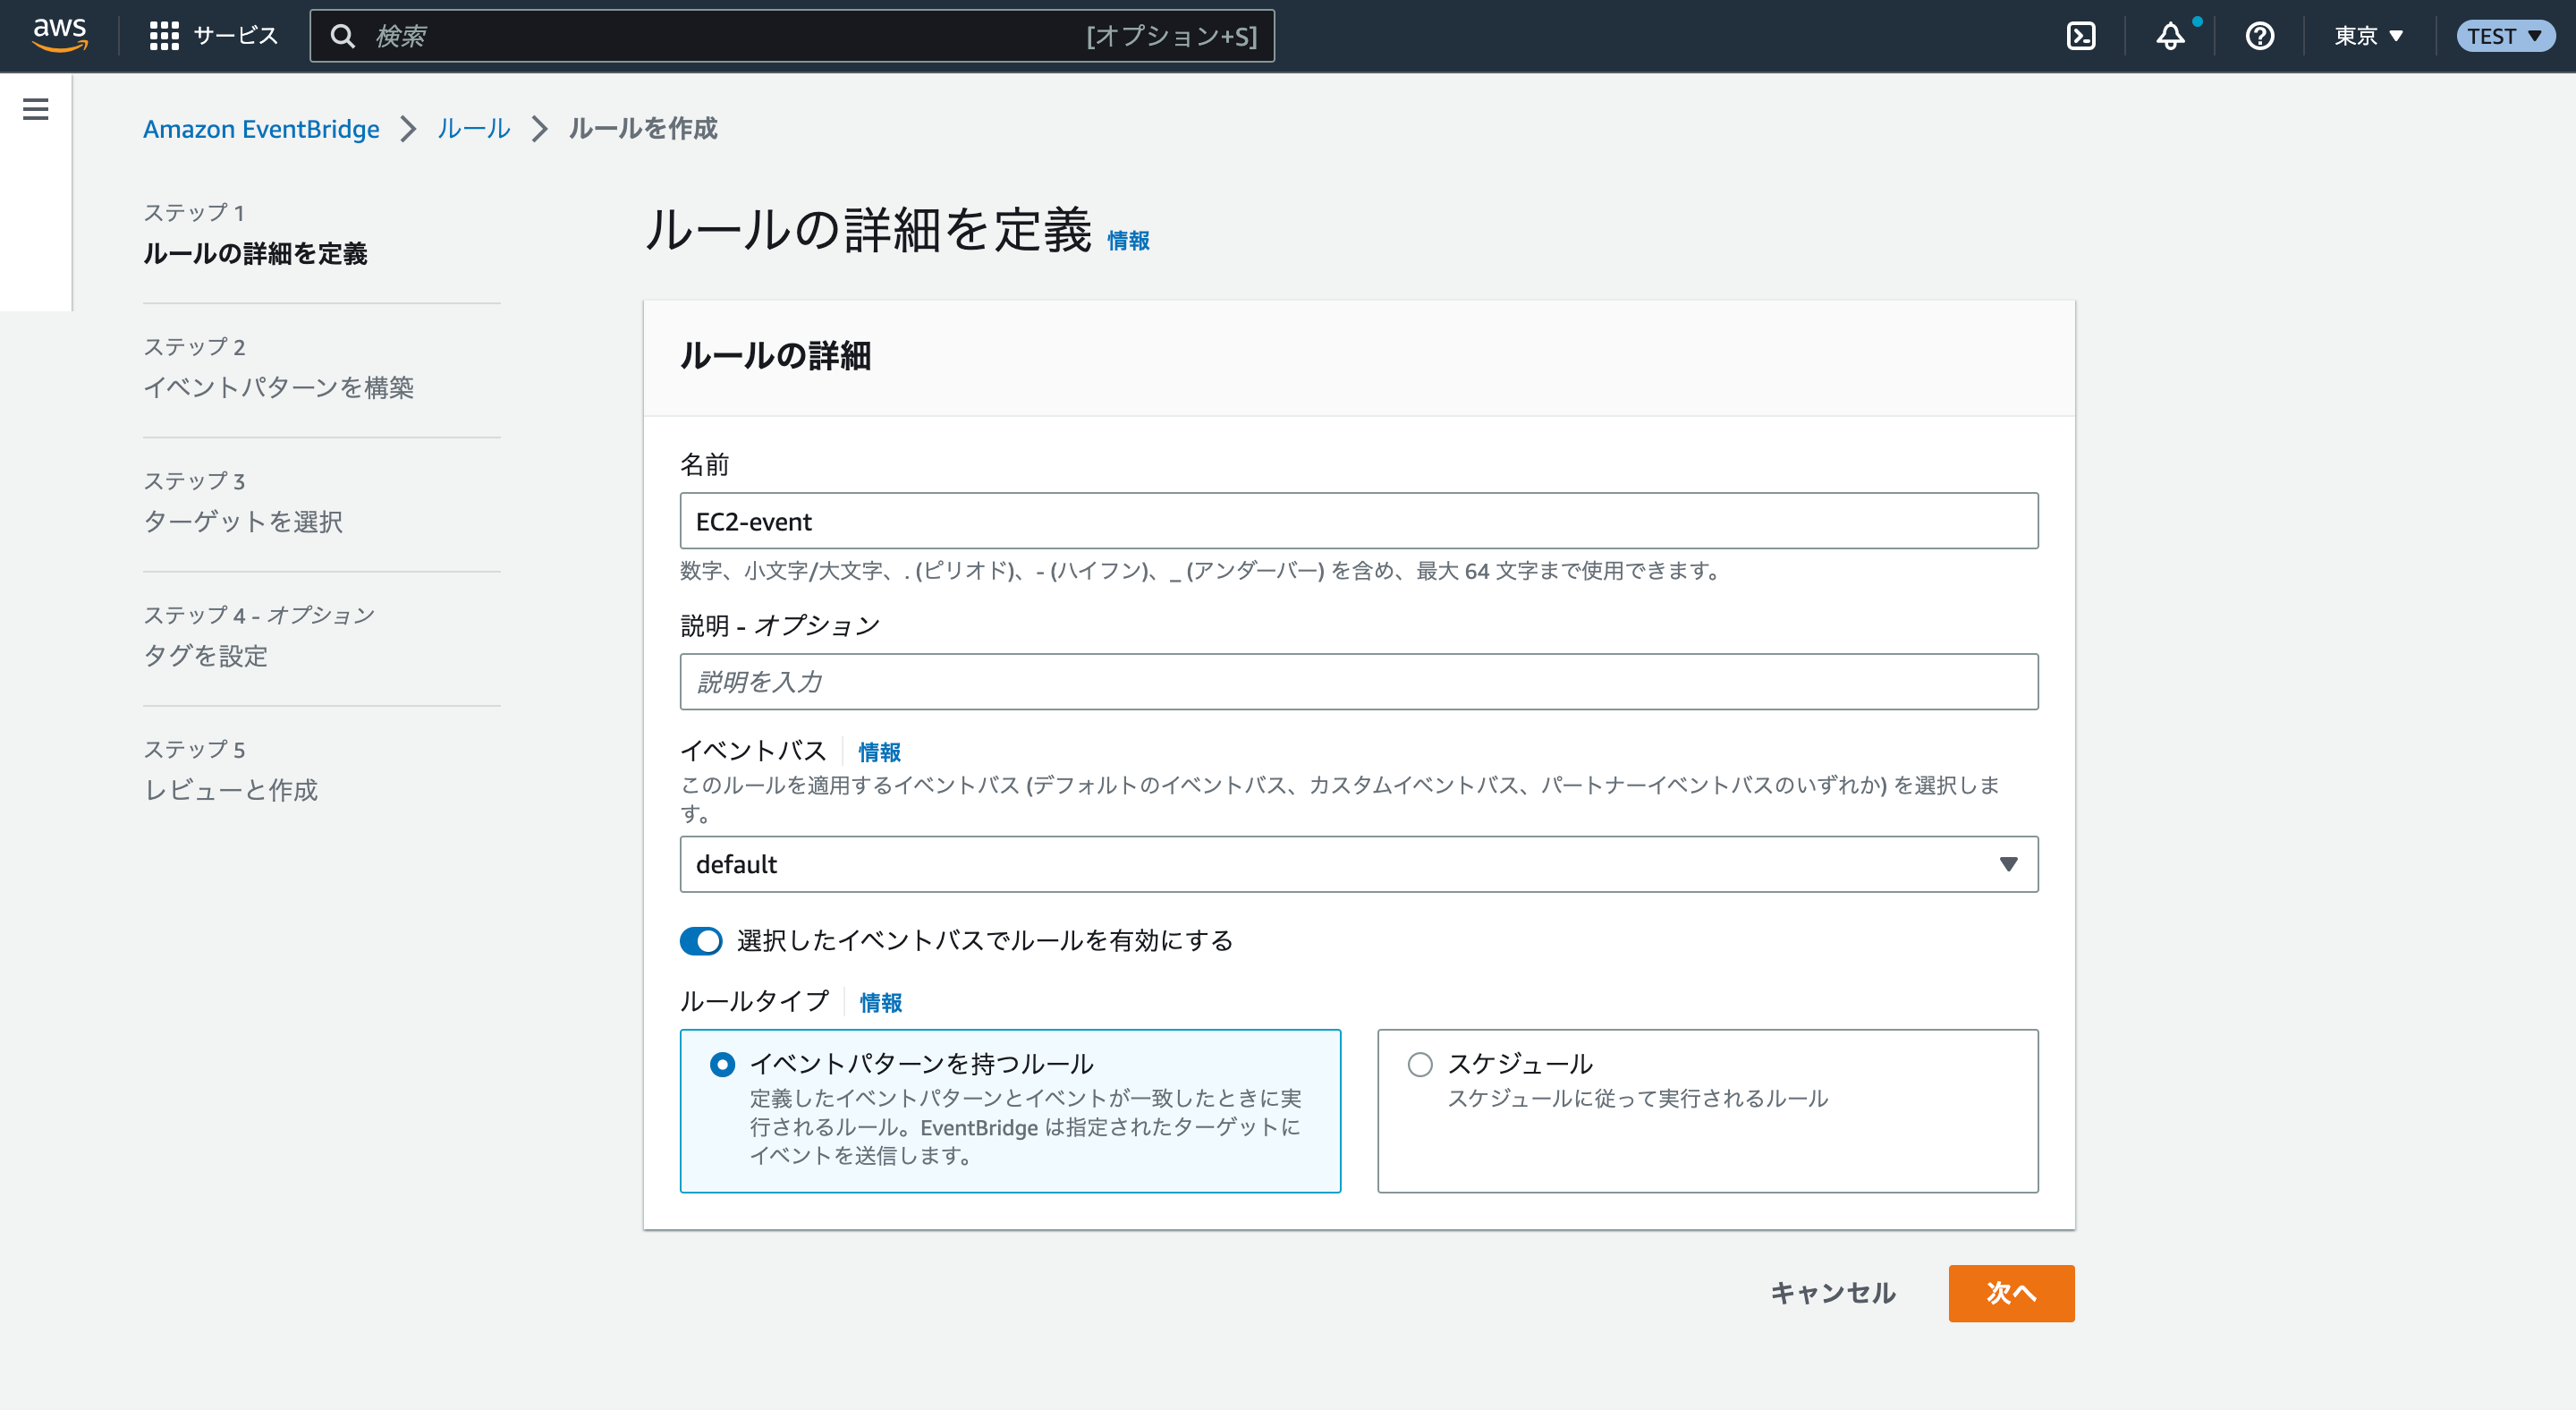
Task: Open the 東京 region dropdown
Action: (2366, 35)
